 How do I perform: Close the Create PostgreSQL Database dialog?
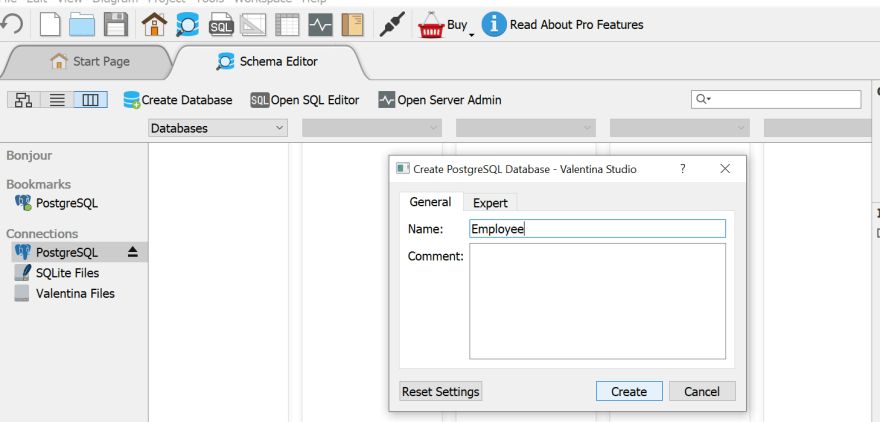(x=725, y=168)
